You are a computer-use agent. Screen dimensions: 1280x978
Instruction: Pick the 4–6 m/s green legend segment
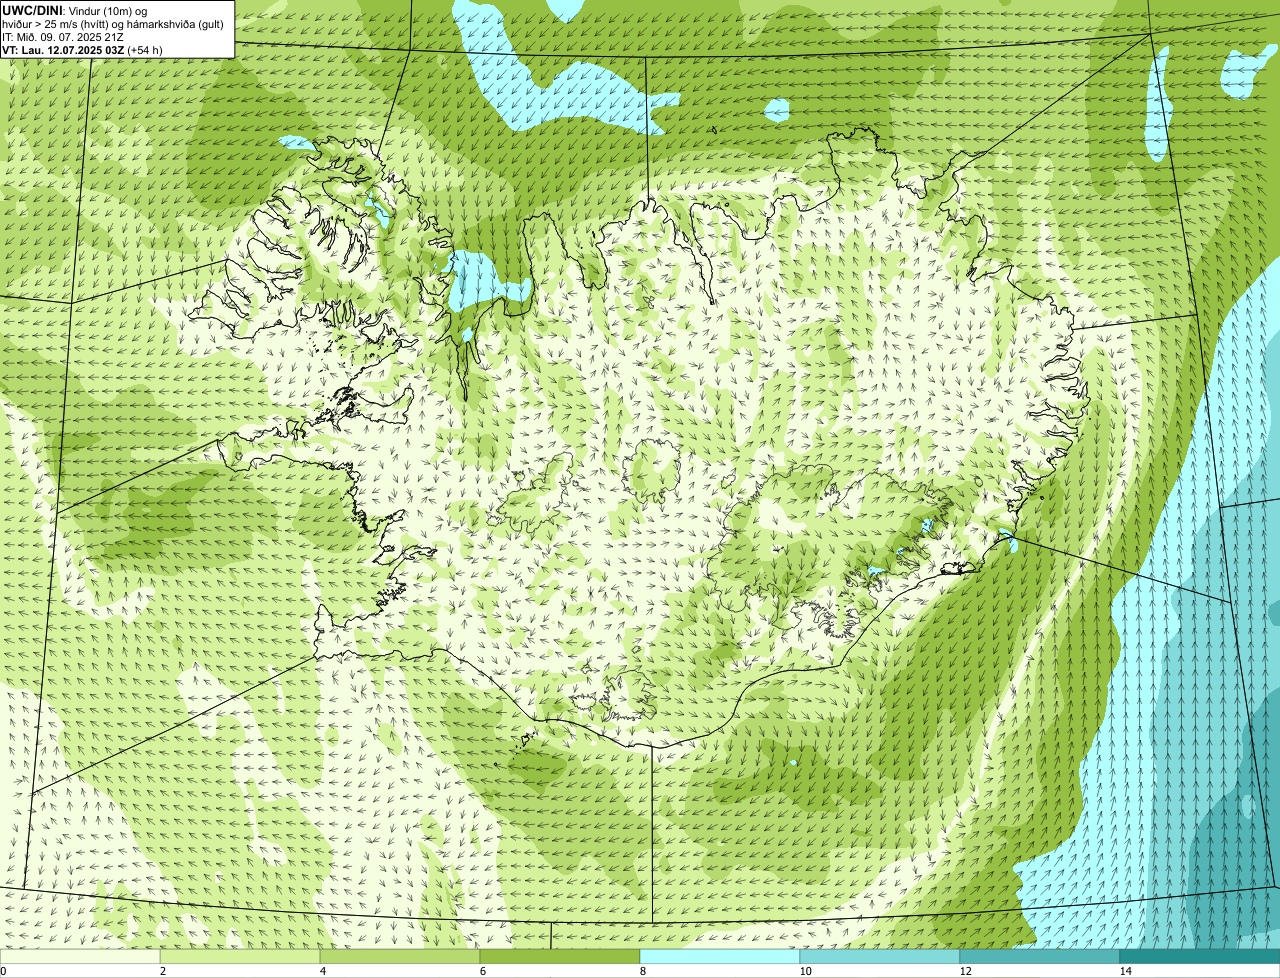pos(400,956)
